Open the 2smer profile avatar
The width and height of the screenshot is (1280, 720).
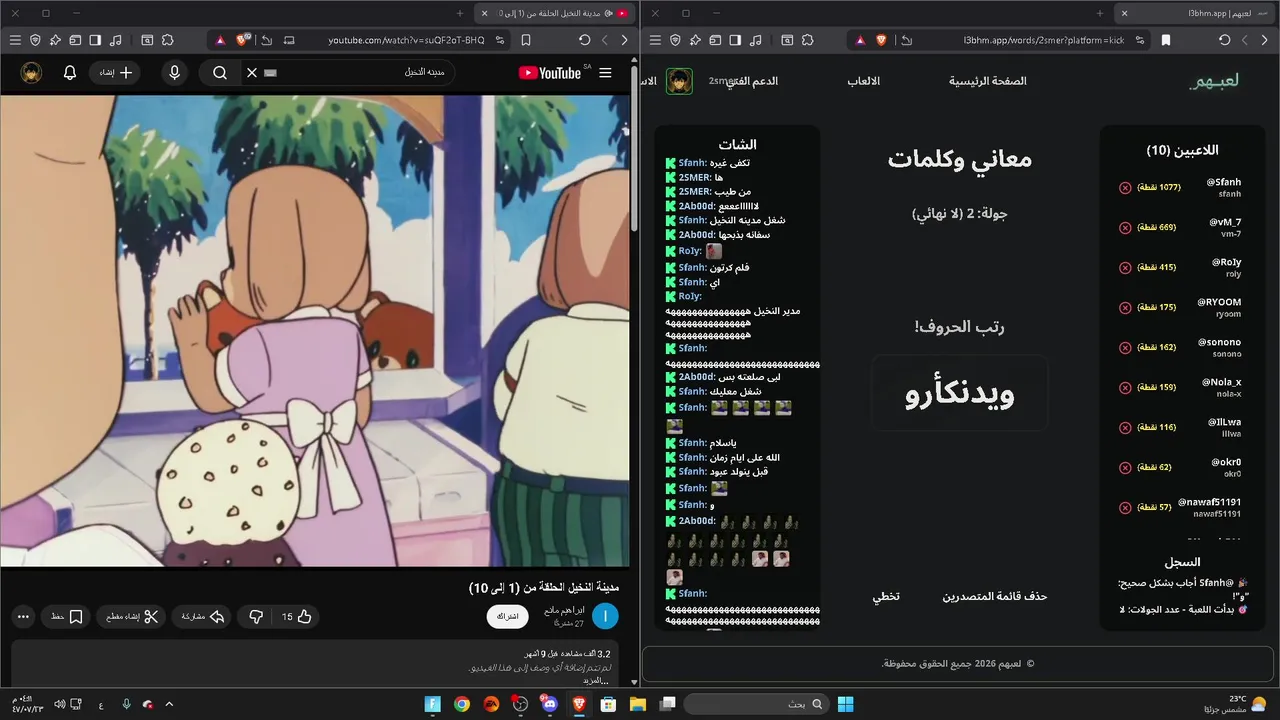(x=679, y=81)
